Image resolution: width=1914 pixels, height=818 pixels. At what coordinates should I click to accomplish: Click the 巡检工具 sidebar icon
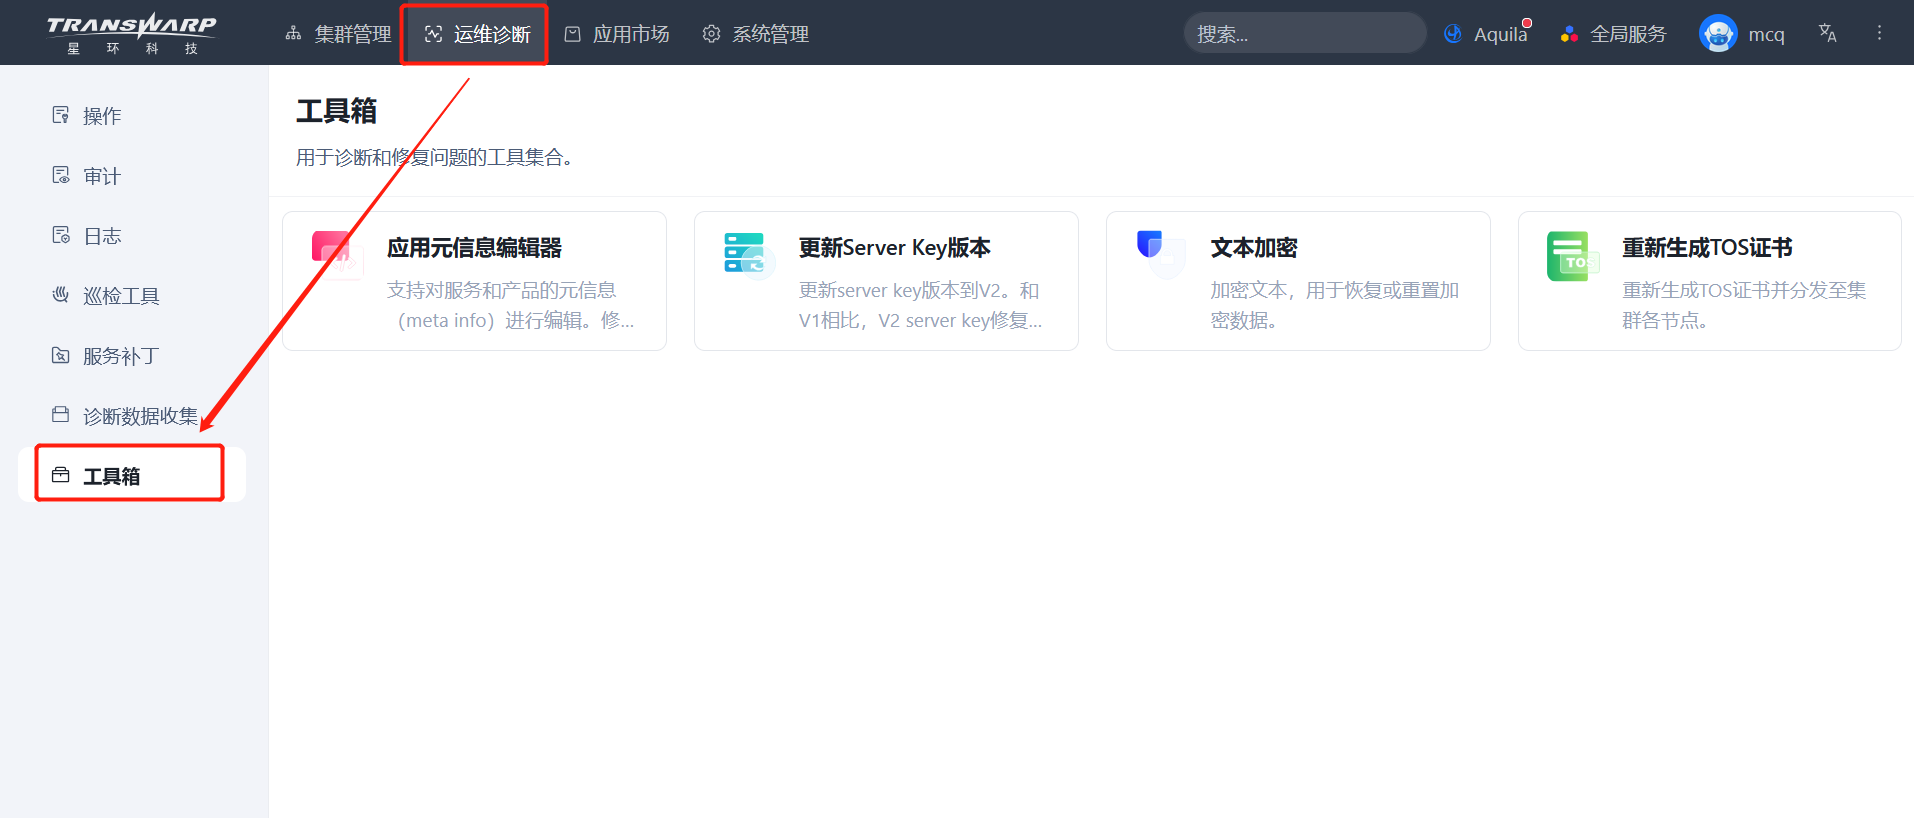point(61,295)
